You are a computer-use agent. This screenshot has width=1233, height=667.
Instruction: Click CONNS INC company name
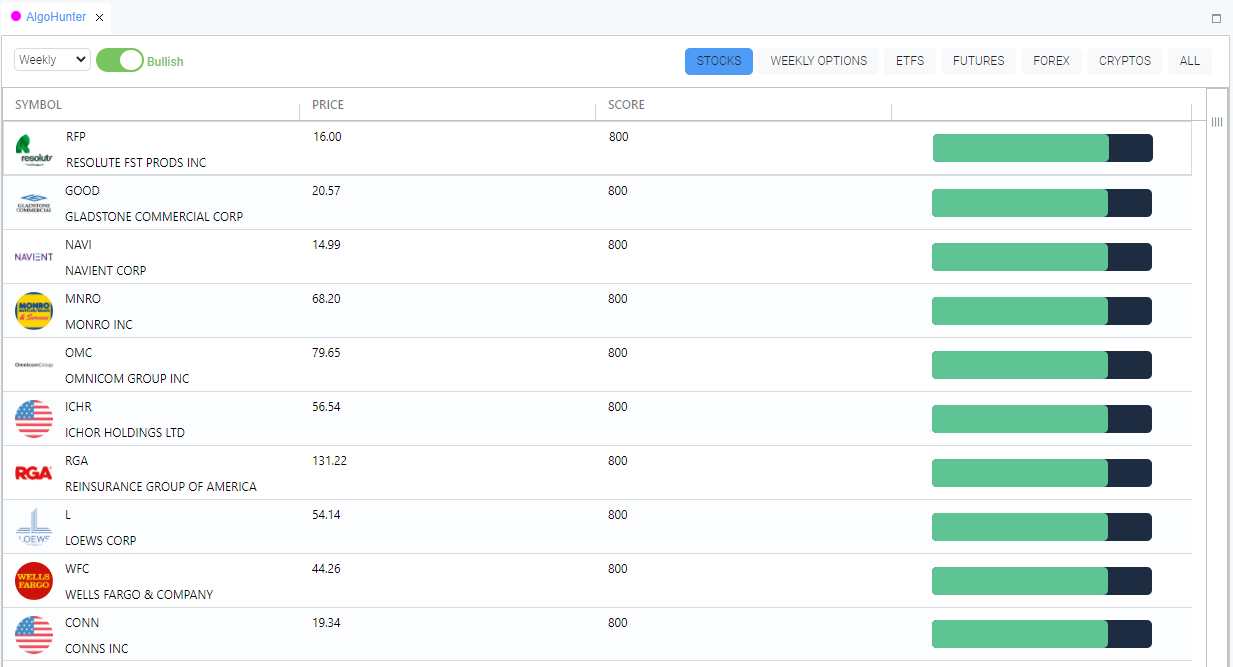pos(97,649)
